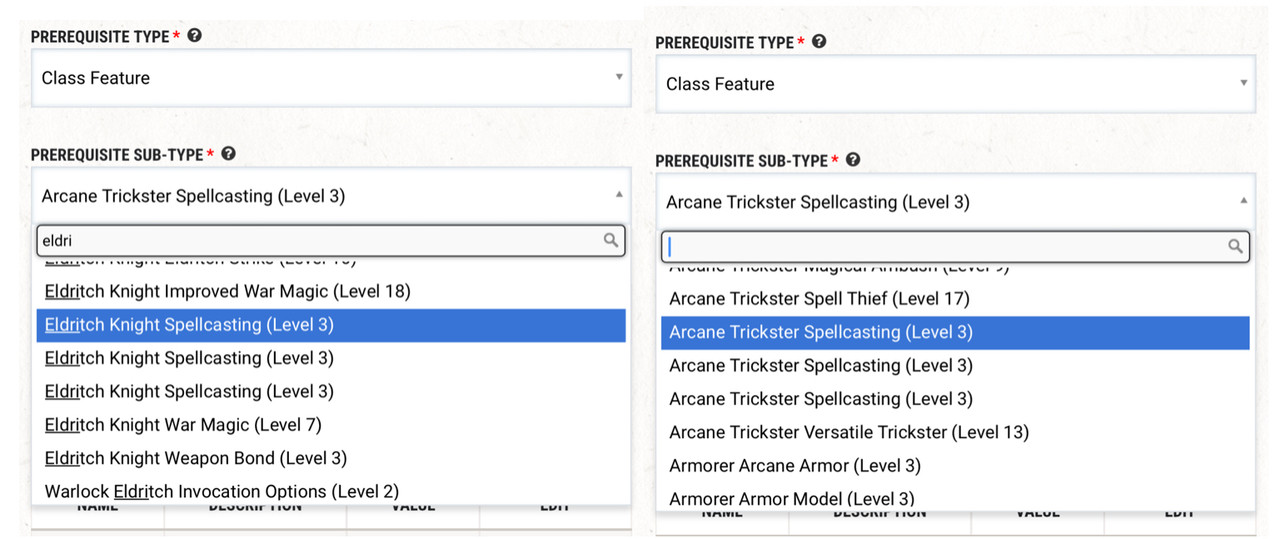Screen dimensions: 1280x539
Task: Select the highlighted Arcane Trickster Spellcasting (Level 3) option
Action: [x=955, y=332]
